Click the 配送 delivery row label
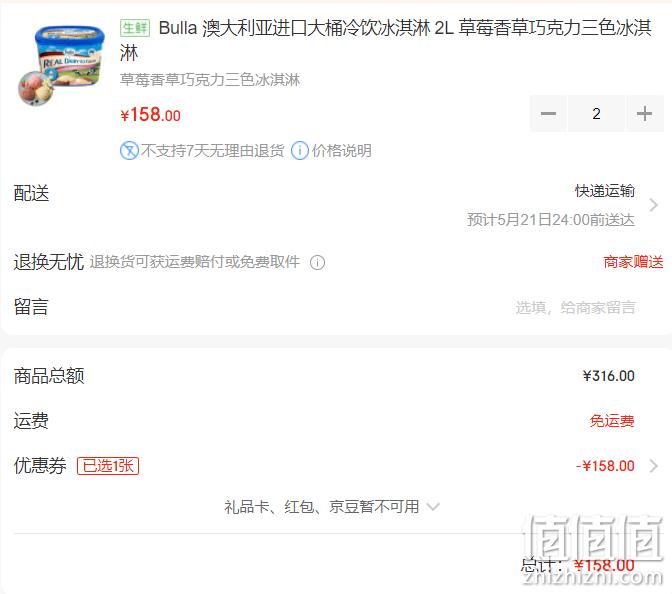672x594 pixels. click(x=31, y=193)
